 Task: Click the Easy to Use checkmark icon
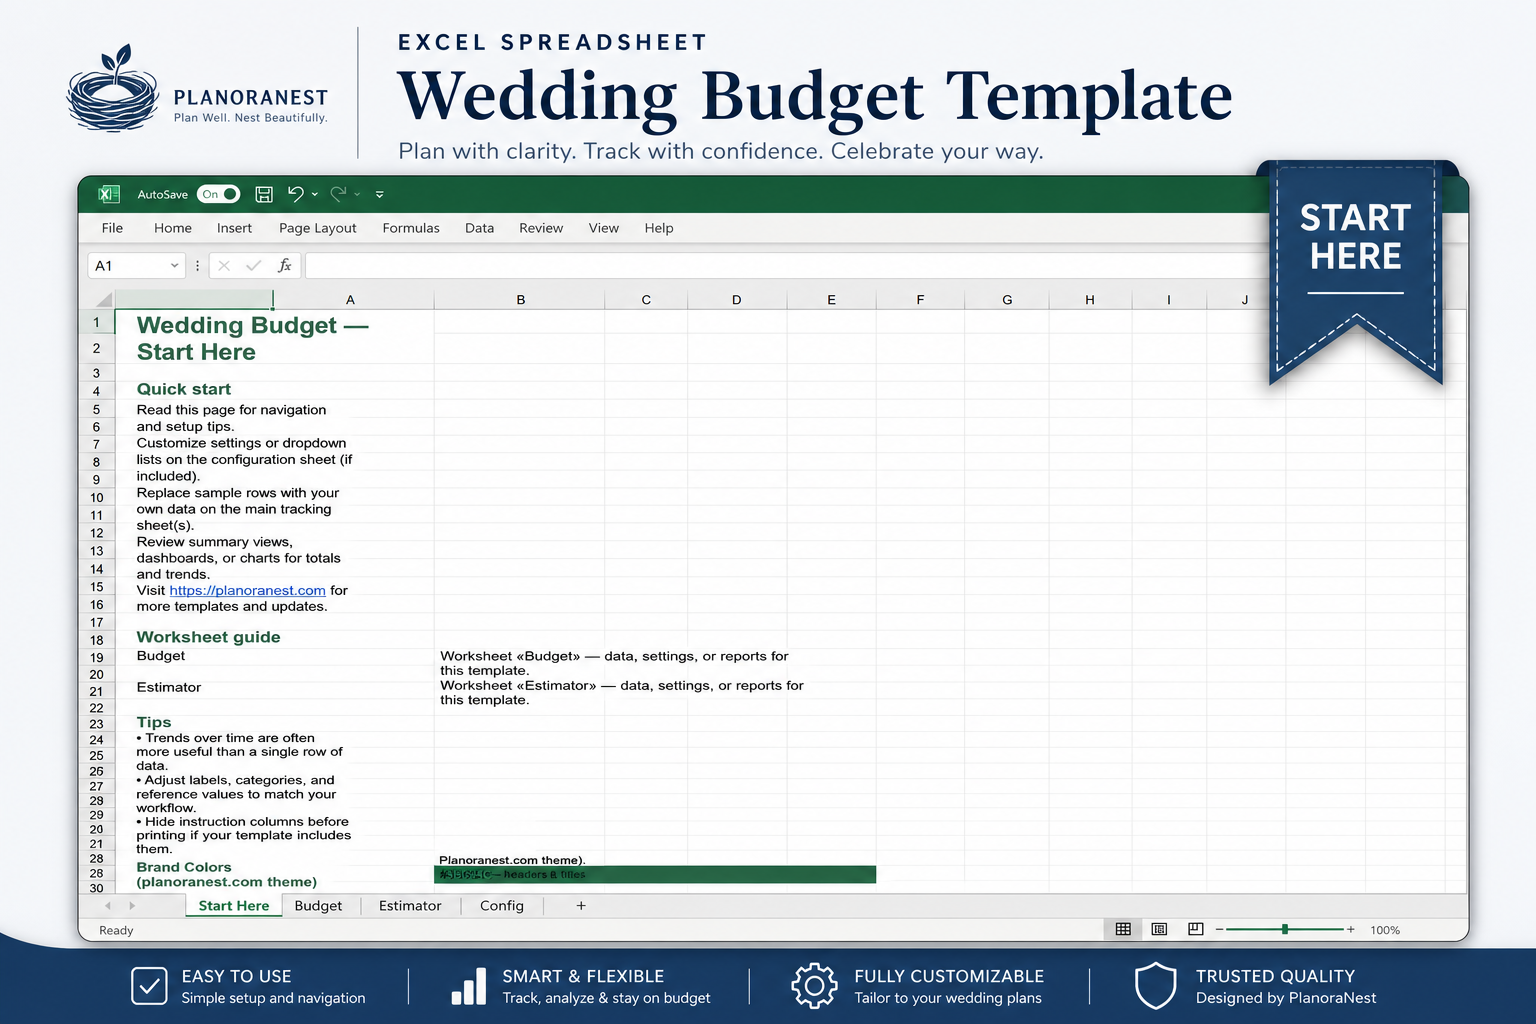coord(149,986)
